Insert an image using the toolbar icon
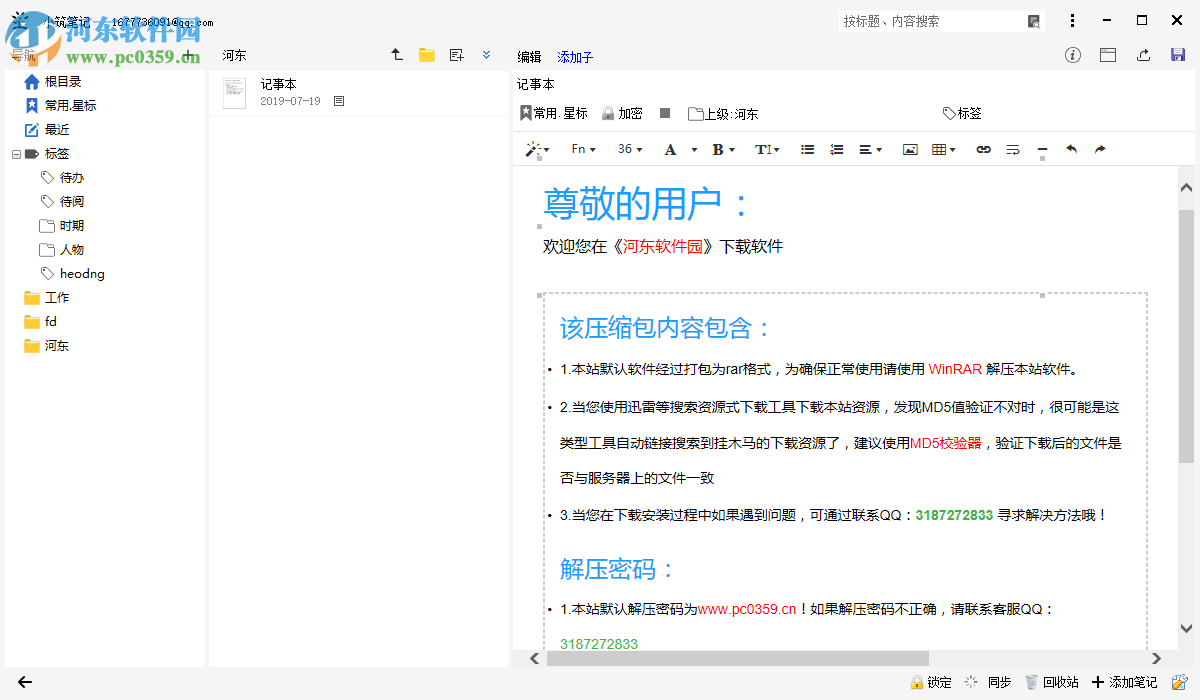The image size is (1200, 700). [x=910, y=149]
